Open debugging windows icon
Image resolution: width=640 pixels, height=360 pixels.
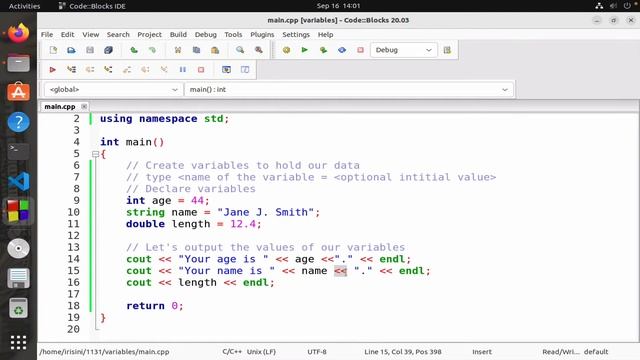click(226, 69)
